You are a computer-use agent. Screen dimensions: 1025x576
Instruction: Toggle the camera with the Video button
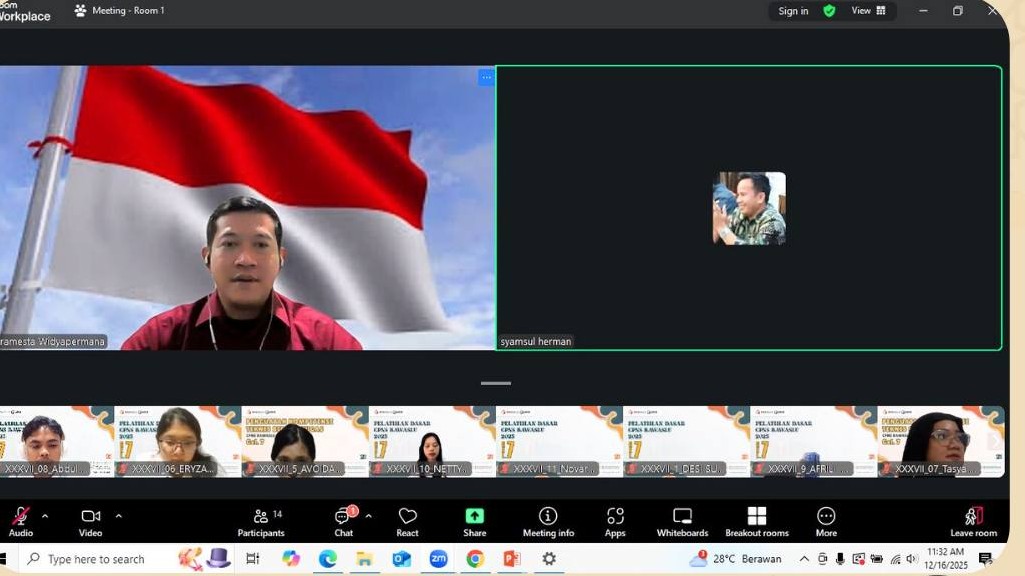pyautogui.click(x=90, y=521)
